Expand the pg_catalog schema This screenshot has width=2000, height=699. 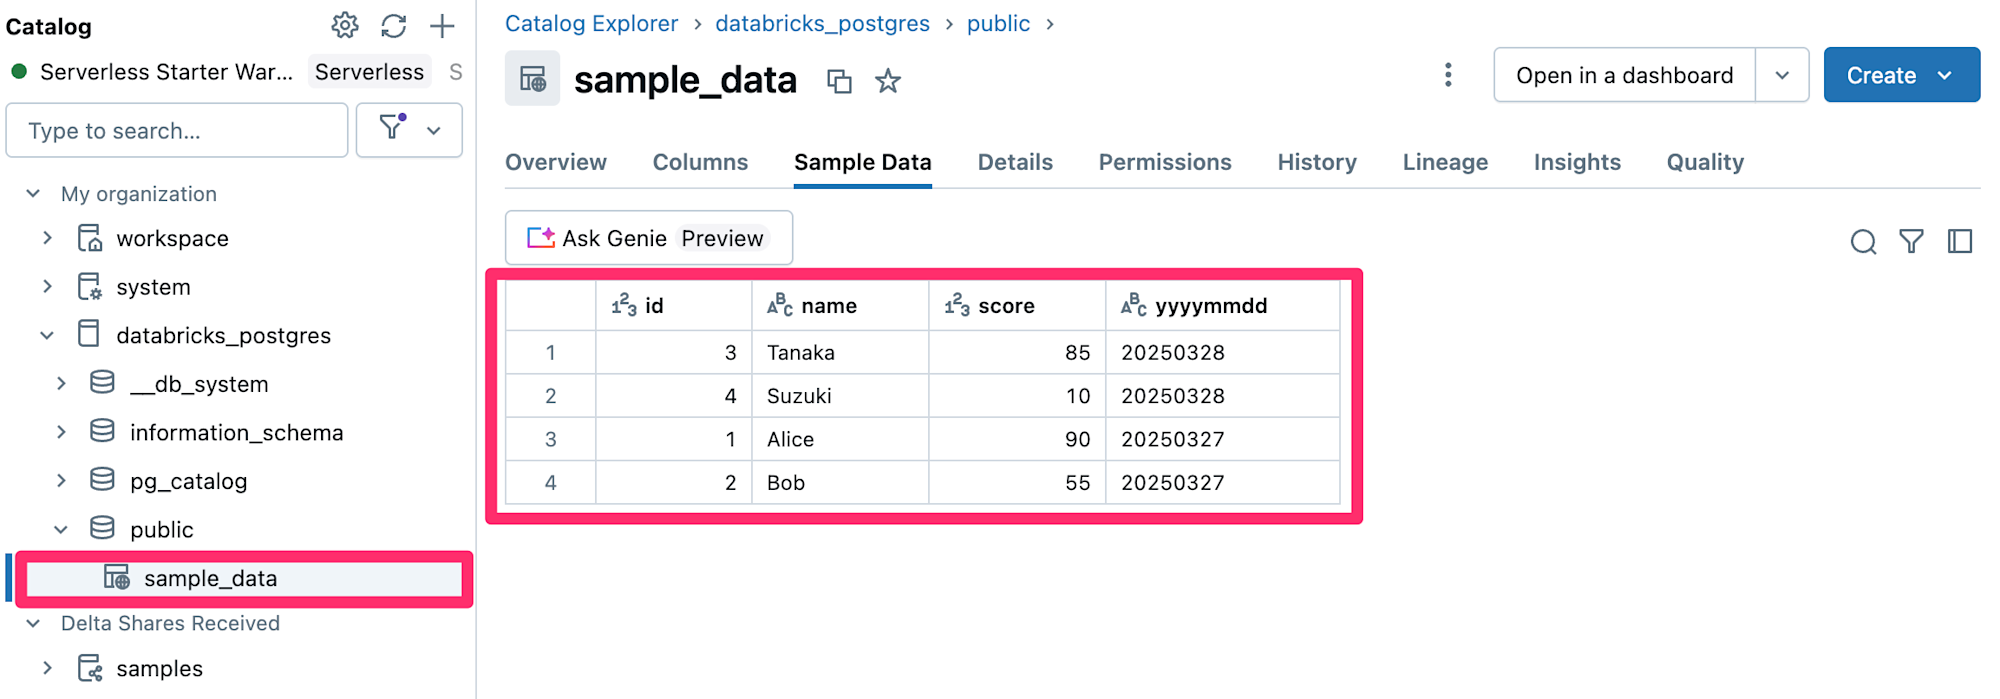[x=61, y=480]
